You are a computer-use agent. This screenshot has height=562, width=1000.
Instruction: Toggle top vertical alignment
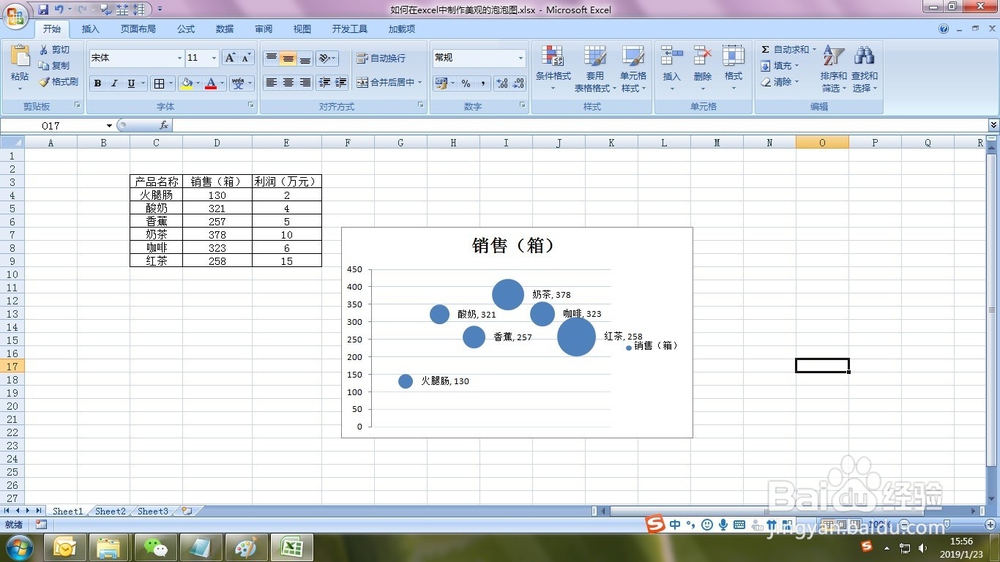(271, 58)
